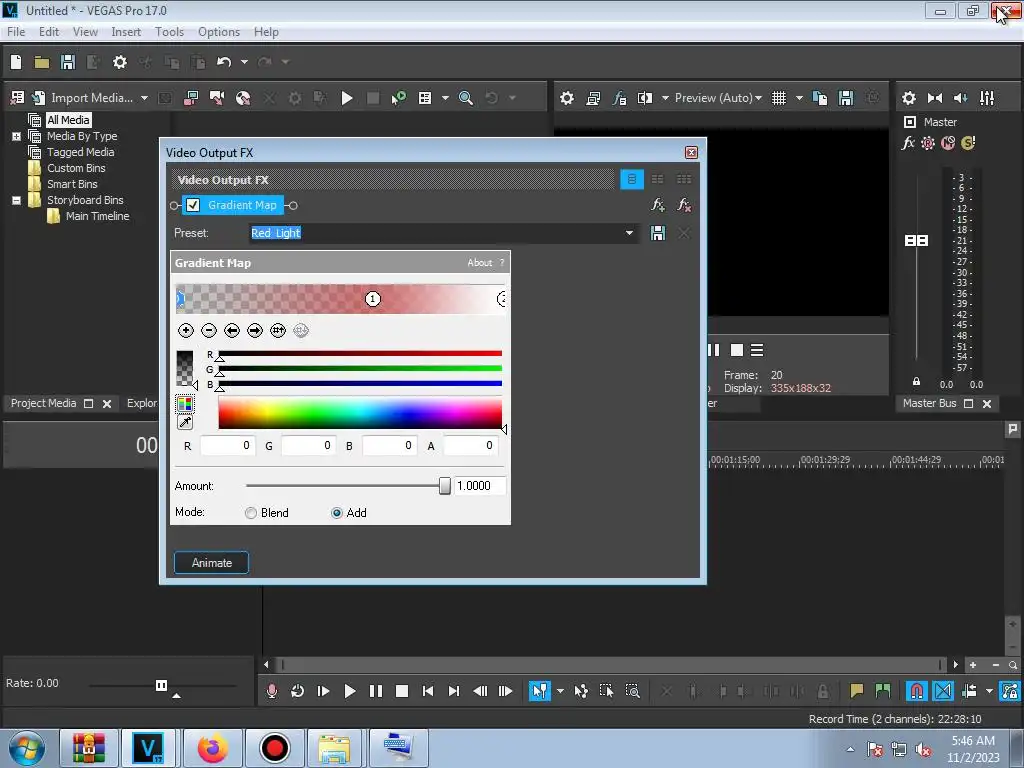This screenshot has width=1024, height=768.
Task: Click the Gradient Map help question mark
Action: coord(502,263)
